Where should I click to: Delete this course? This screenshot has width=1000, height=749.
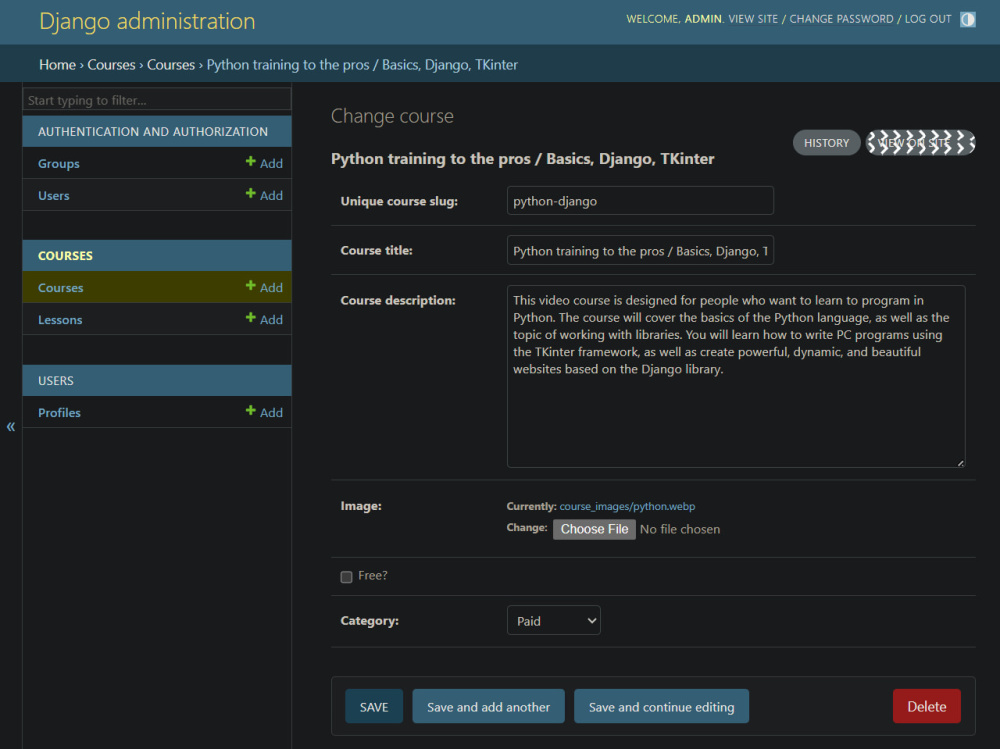[927, 706]
